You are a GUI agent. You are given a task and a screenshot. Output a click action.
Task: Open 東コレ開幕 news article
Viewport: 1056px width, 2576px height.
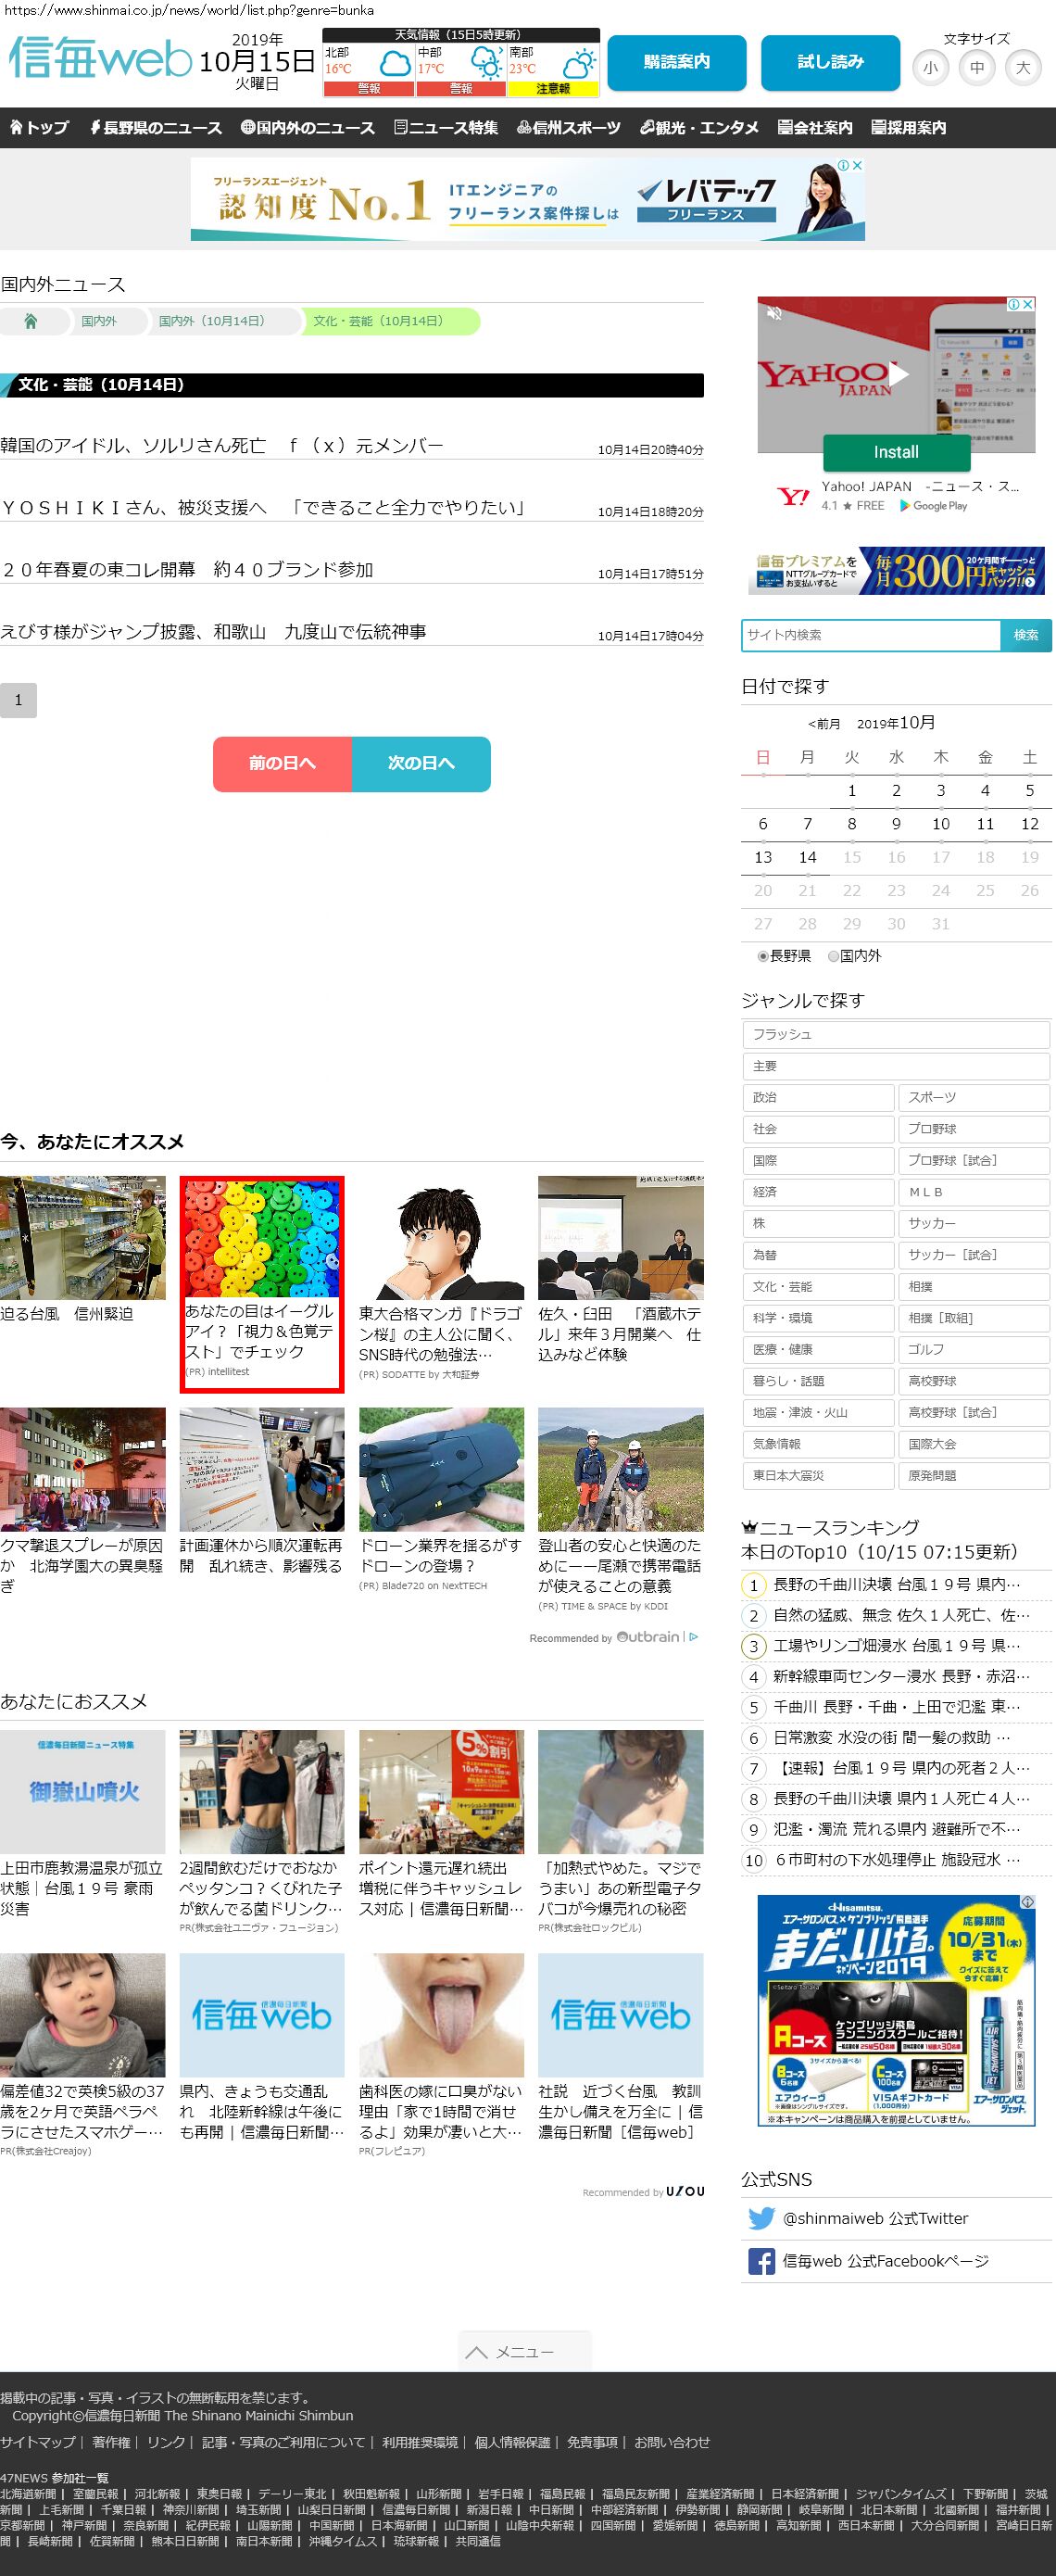tap(187, 570)
